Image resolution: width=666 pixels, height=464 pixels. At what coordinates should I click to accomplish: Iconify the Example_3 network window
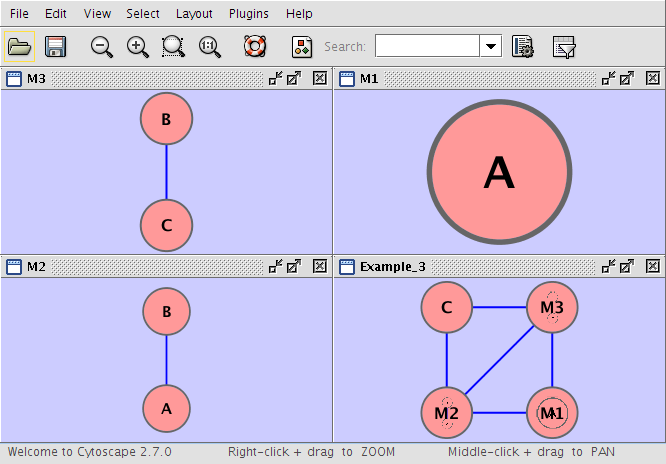pos(608,266)
